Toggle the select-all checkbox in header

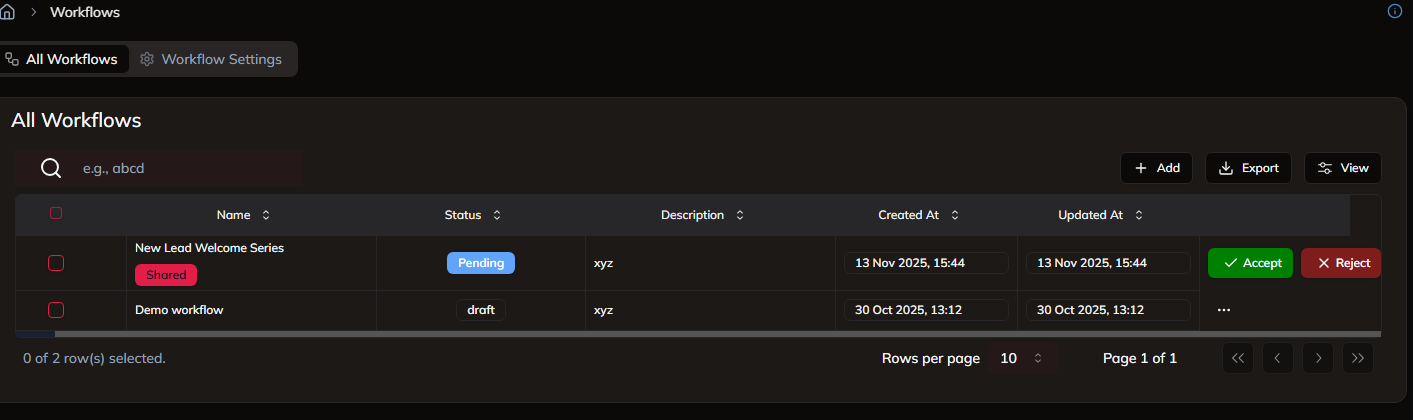[x=56, y=213]
